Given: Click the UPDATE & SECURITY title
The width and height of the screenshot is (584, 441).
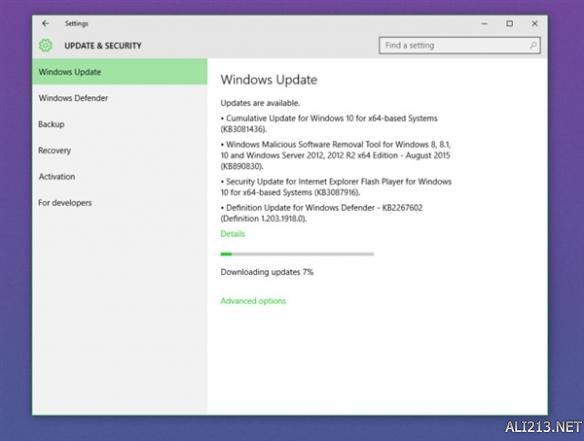Looking at the screenshot, I should (x=103, y=46).
